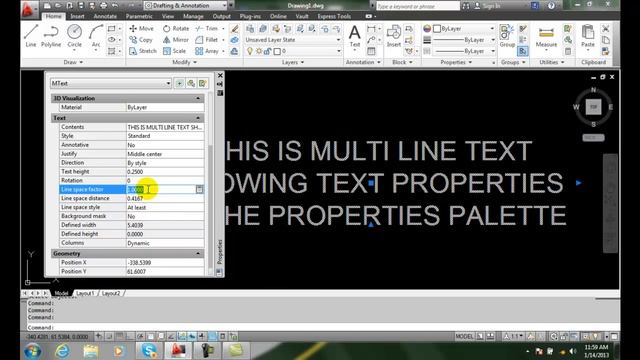This screenshot has width=640, height=360.
Task: Switch to the View ribbon tab
Action: tap(168, 16)
